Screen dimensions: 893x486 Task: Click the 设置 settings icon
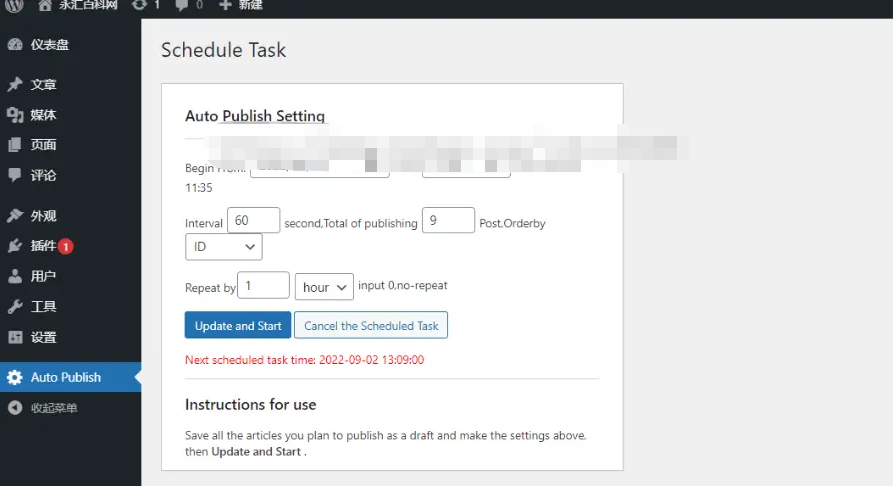[x=15, y=337]
